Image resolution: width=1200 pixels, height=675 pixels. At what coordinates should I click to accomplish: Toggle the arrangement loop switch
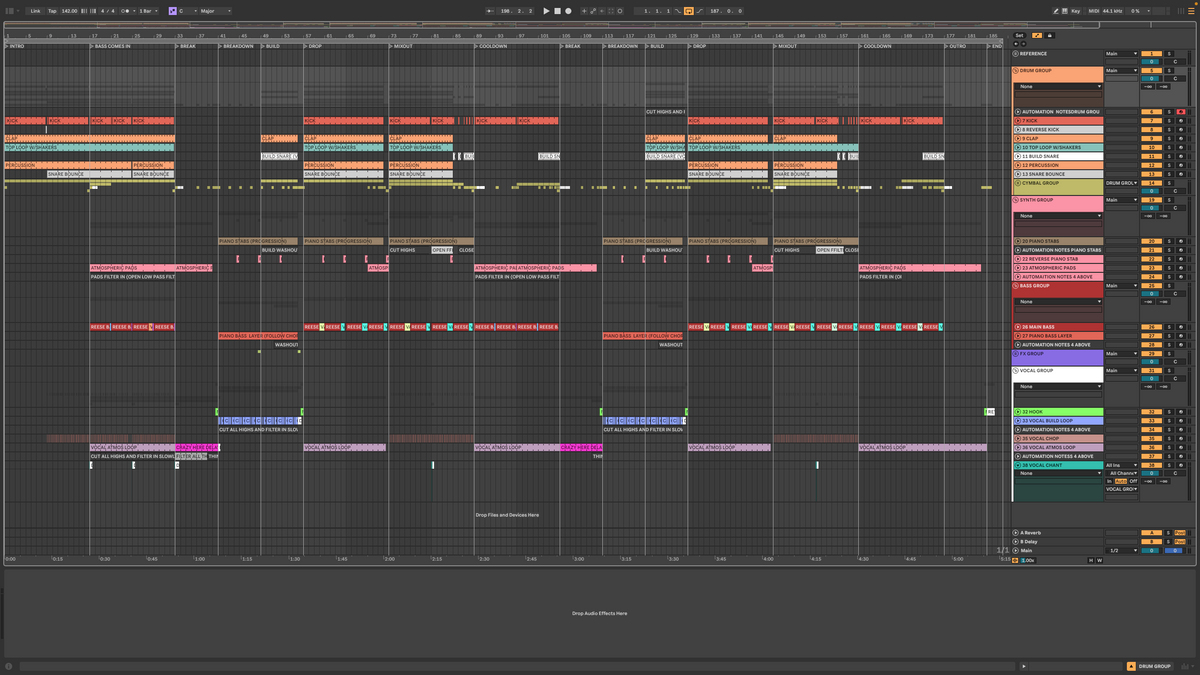[688, 10]
